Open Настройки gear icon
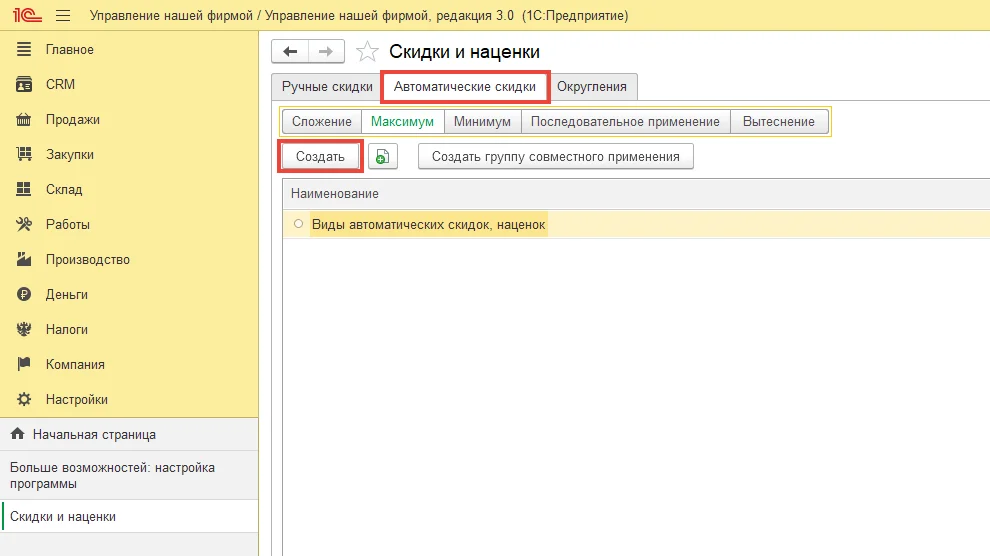 click(x=24, y=399)
